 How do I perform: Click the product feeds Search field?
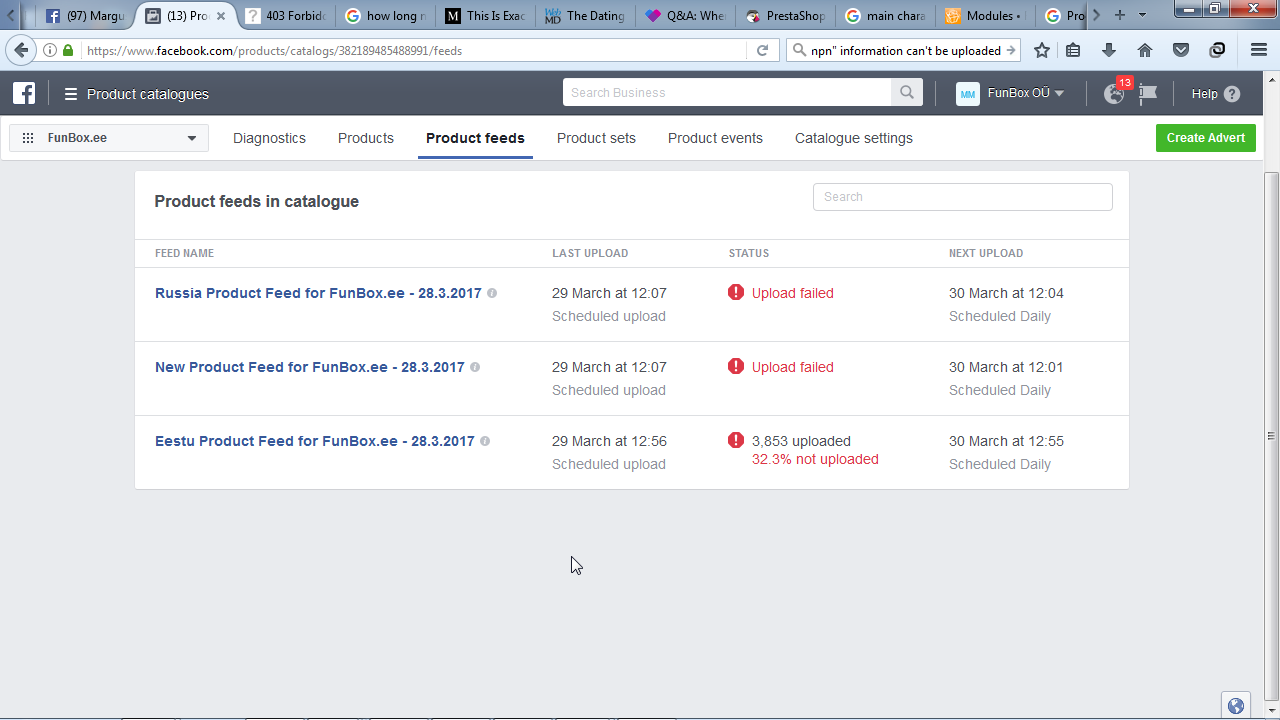(962, 197)
